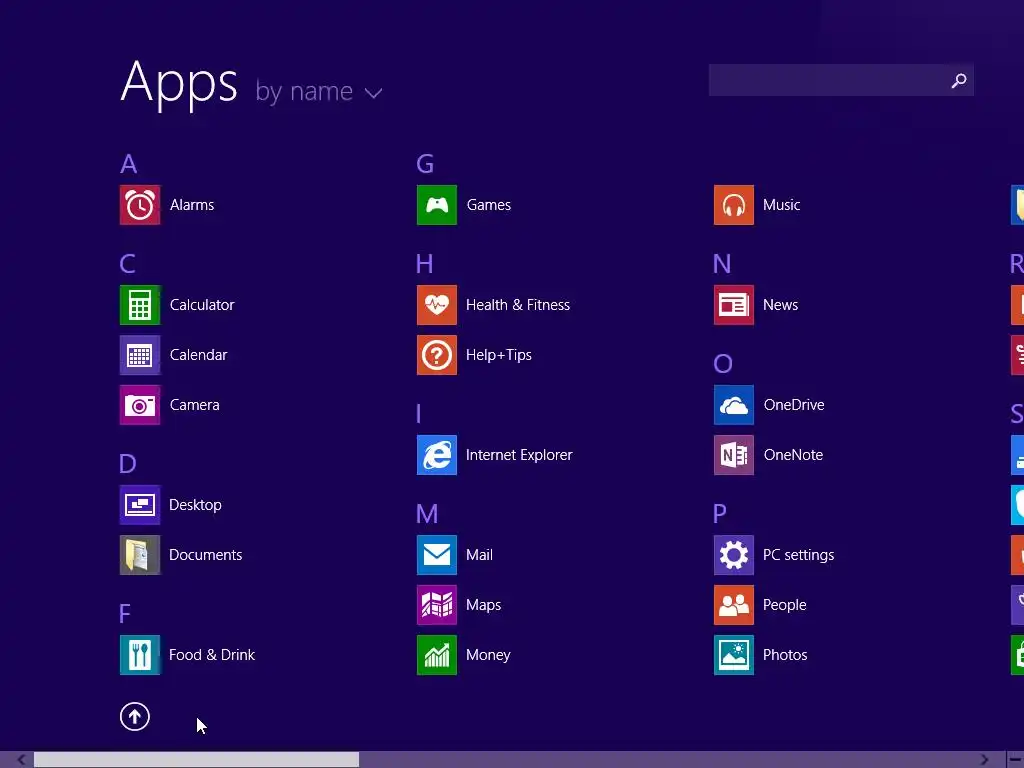Click the 'Calculator' label text
The height and width of the screenshot is (768, 1024).
click(202, 305)
